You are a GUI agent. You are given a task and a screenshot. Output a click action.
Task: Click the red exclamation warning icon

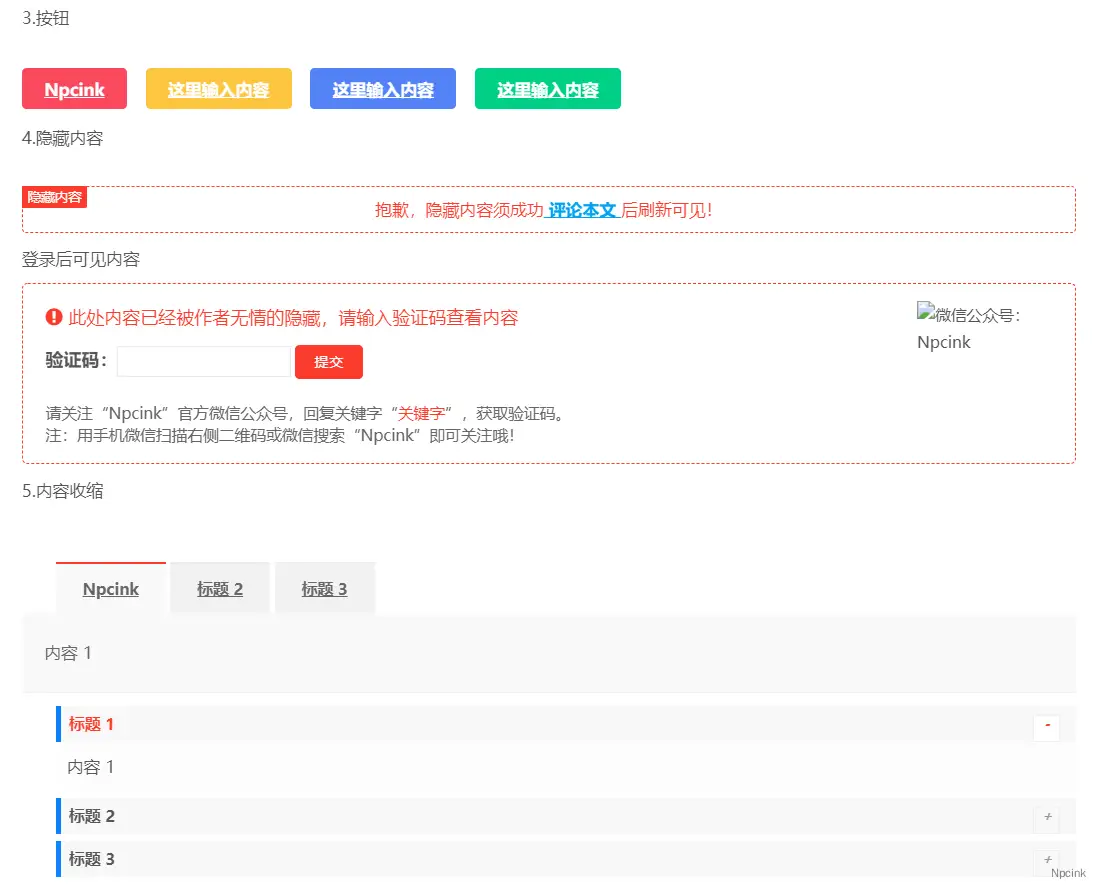pos(53,317)
